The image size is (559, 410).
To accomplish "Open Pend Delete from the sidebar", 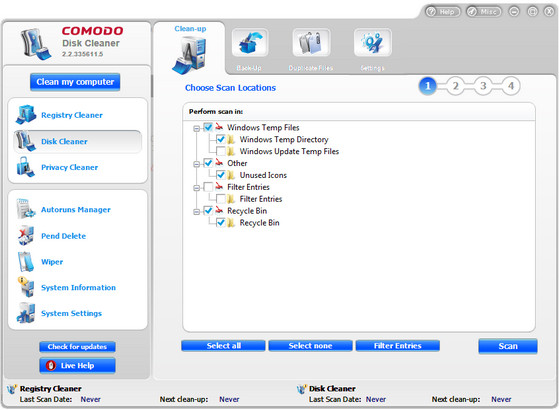I will coord(63,236).
